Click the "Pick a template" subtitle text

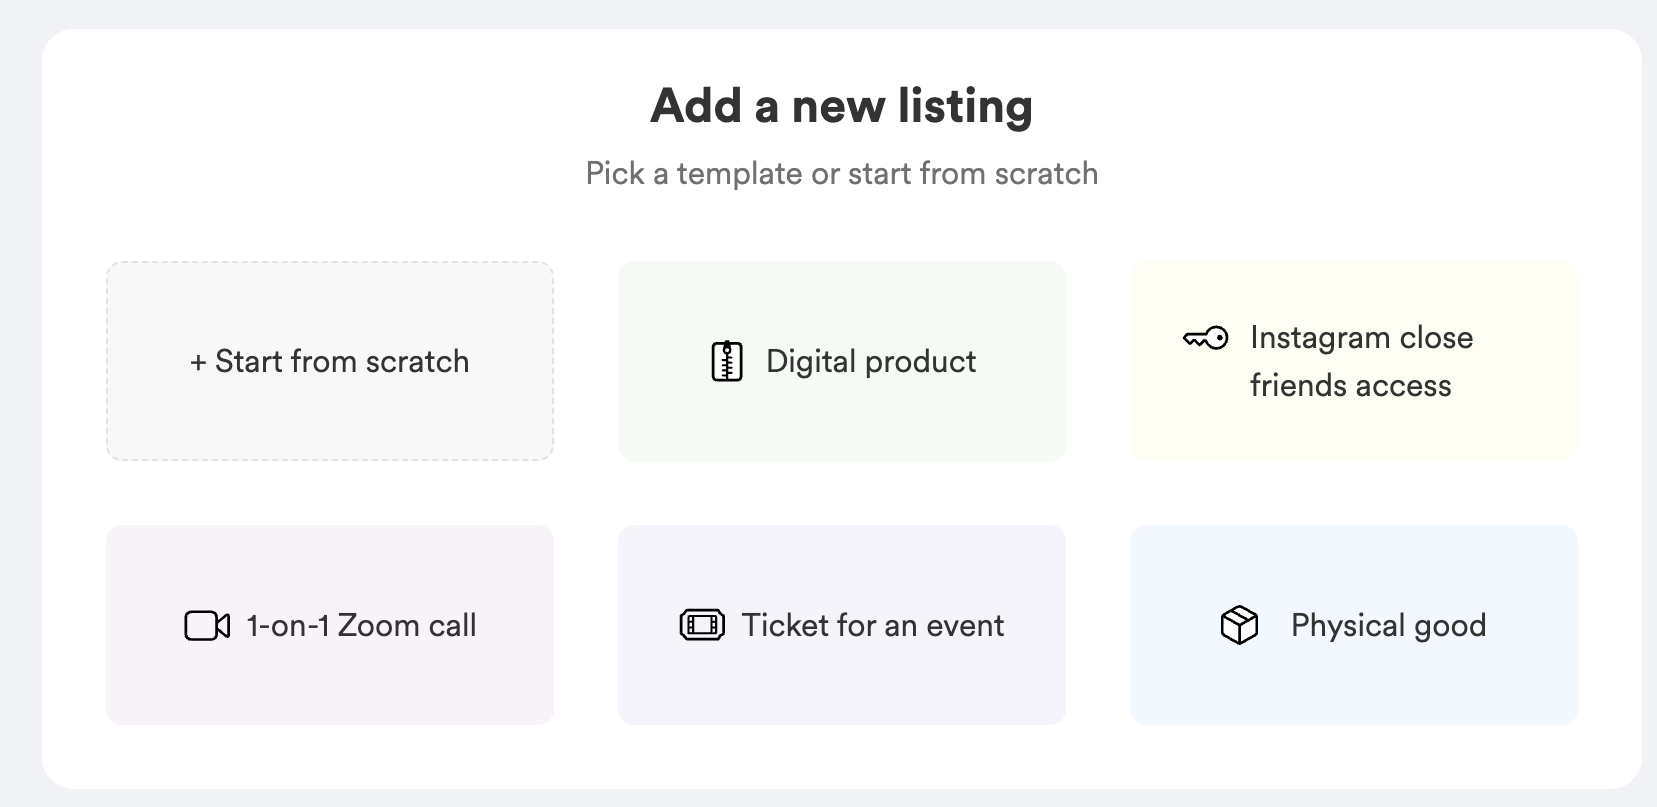[841, 174]
